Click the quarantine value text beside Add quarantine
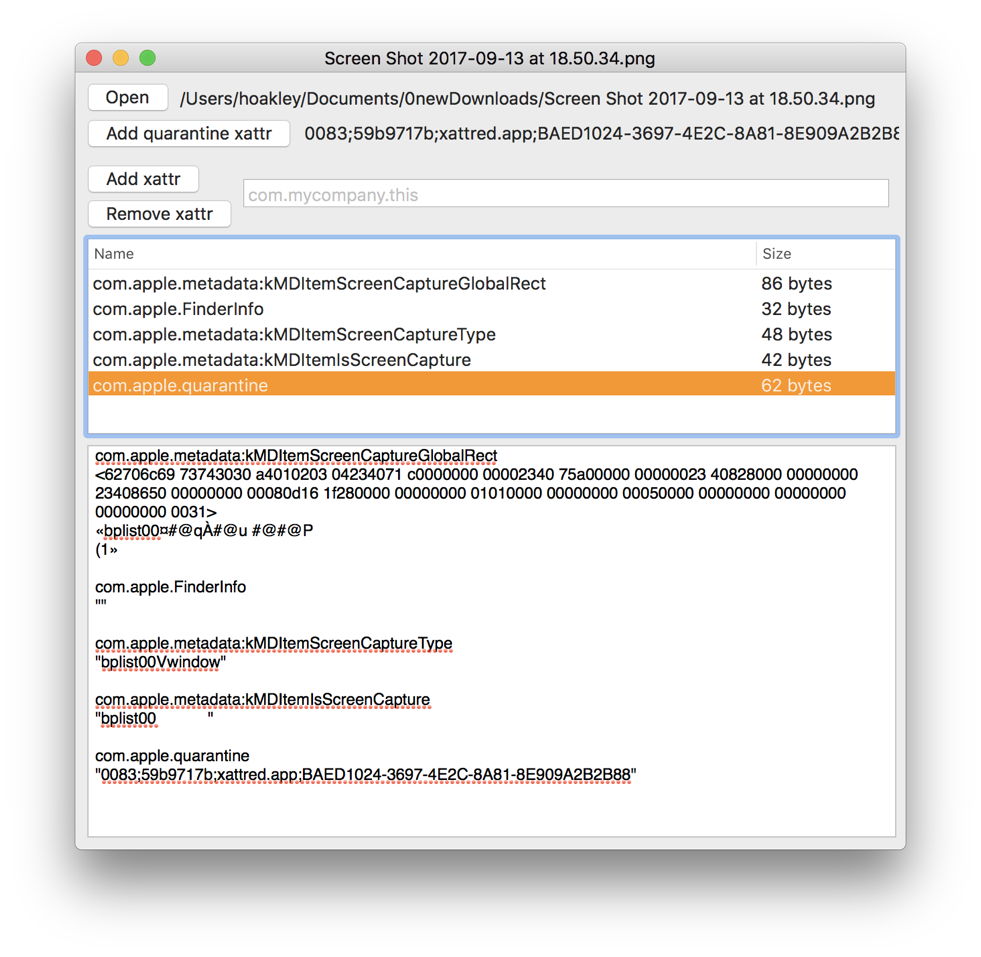Image resolution: width=981 pixels, height=957 pixels. point(600,134)
